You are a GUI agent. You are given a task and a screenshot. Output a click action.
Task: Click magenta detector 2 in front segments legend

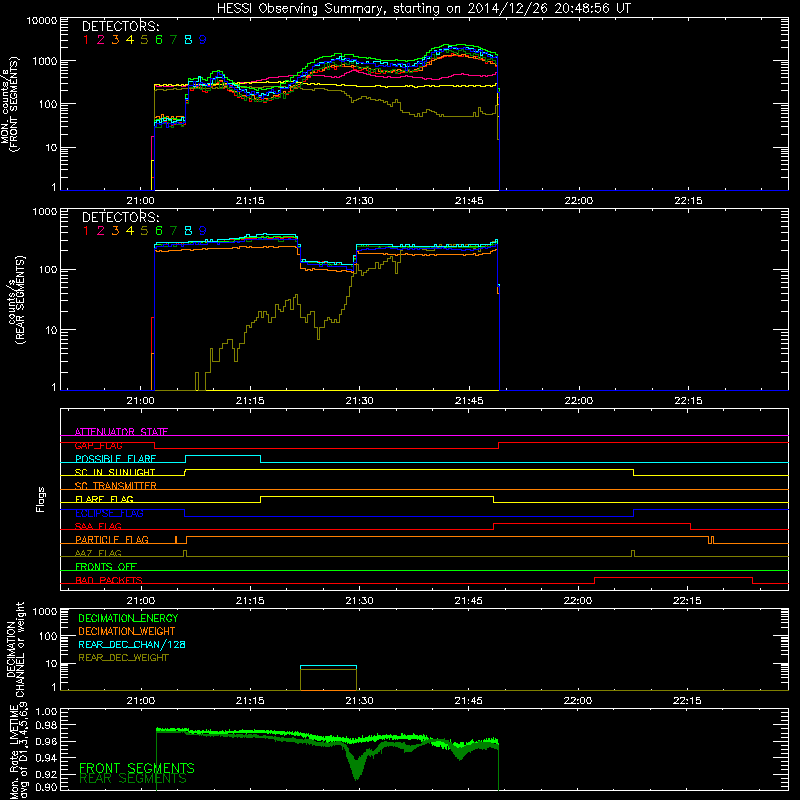tap(101, 40)
